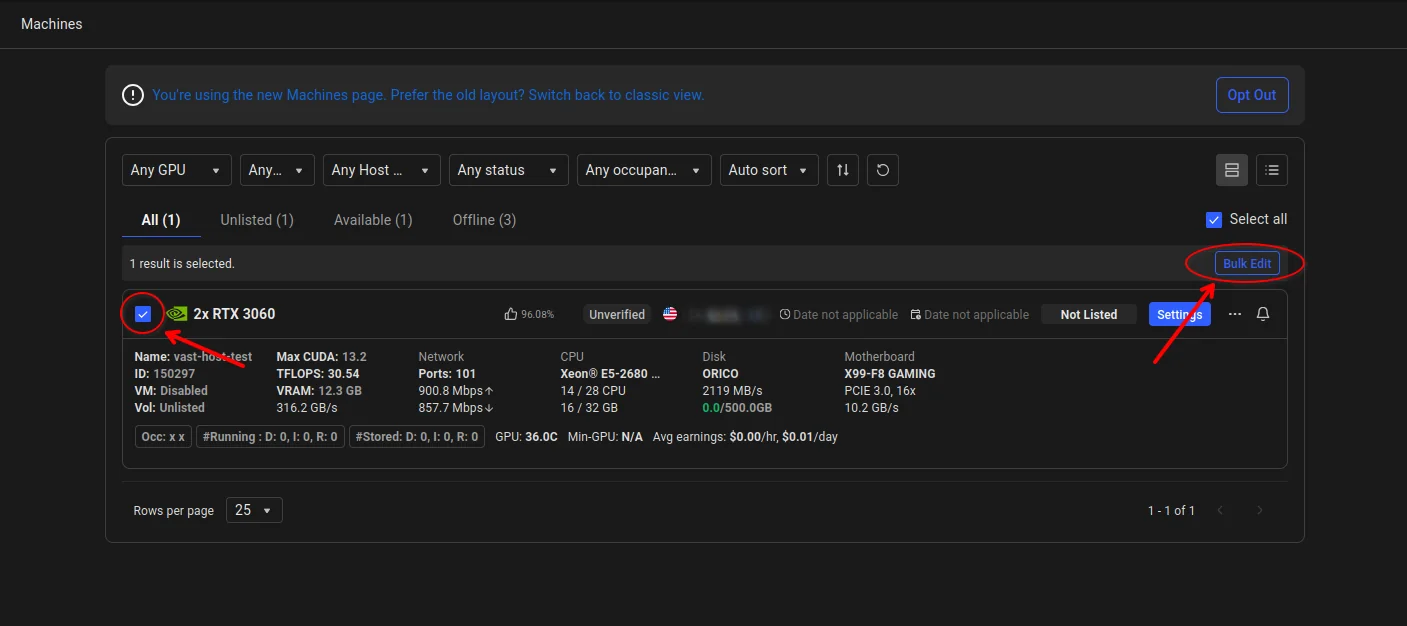Open the truncated 'Any...' filter dropdown
The height and width of the screenshot is (626, 1407).
277,170
